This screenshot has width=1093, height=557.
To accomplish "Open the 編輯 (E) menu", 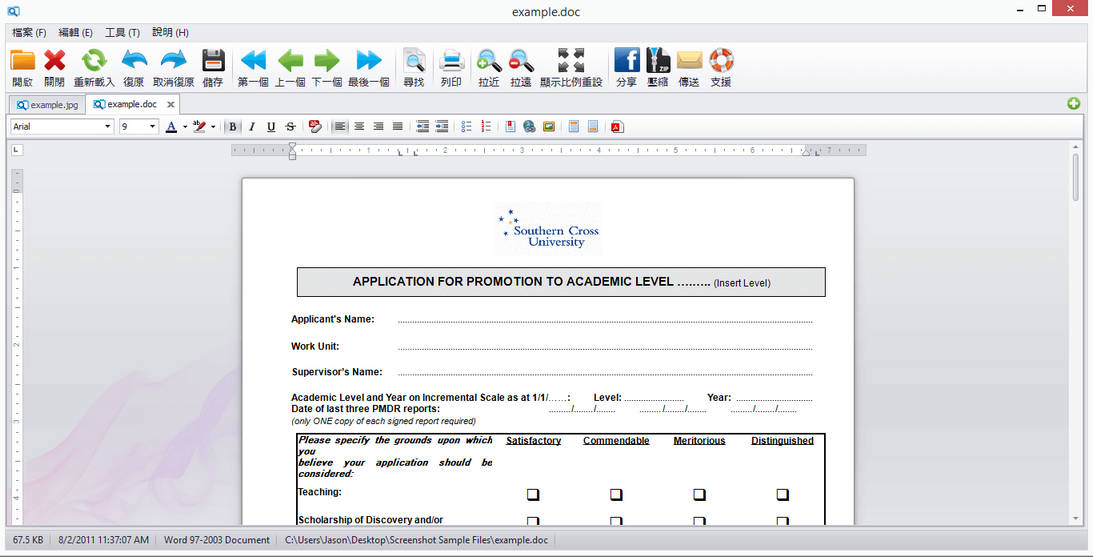I will pyautogui.click(x=75, y=33).
